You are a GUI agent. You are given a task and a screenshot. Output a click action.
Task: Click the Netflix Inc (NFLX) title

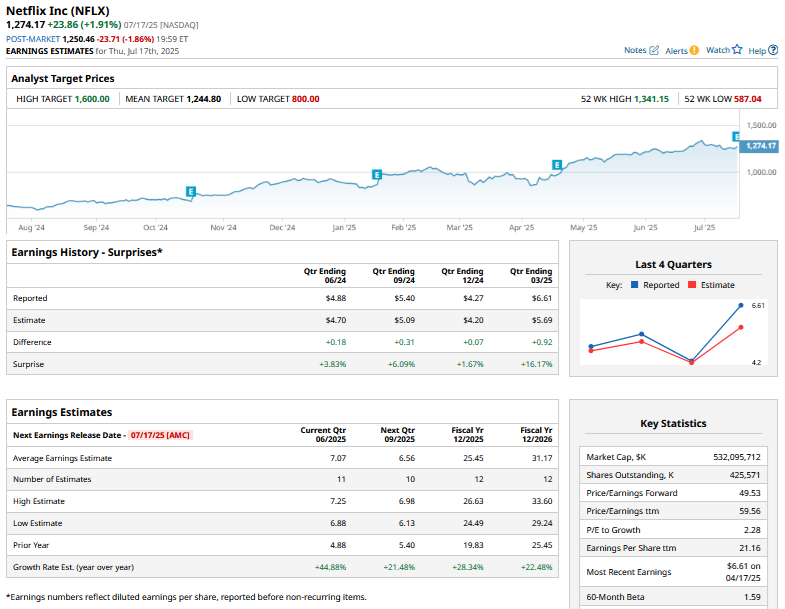tap(58, 11)
